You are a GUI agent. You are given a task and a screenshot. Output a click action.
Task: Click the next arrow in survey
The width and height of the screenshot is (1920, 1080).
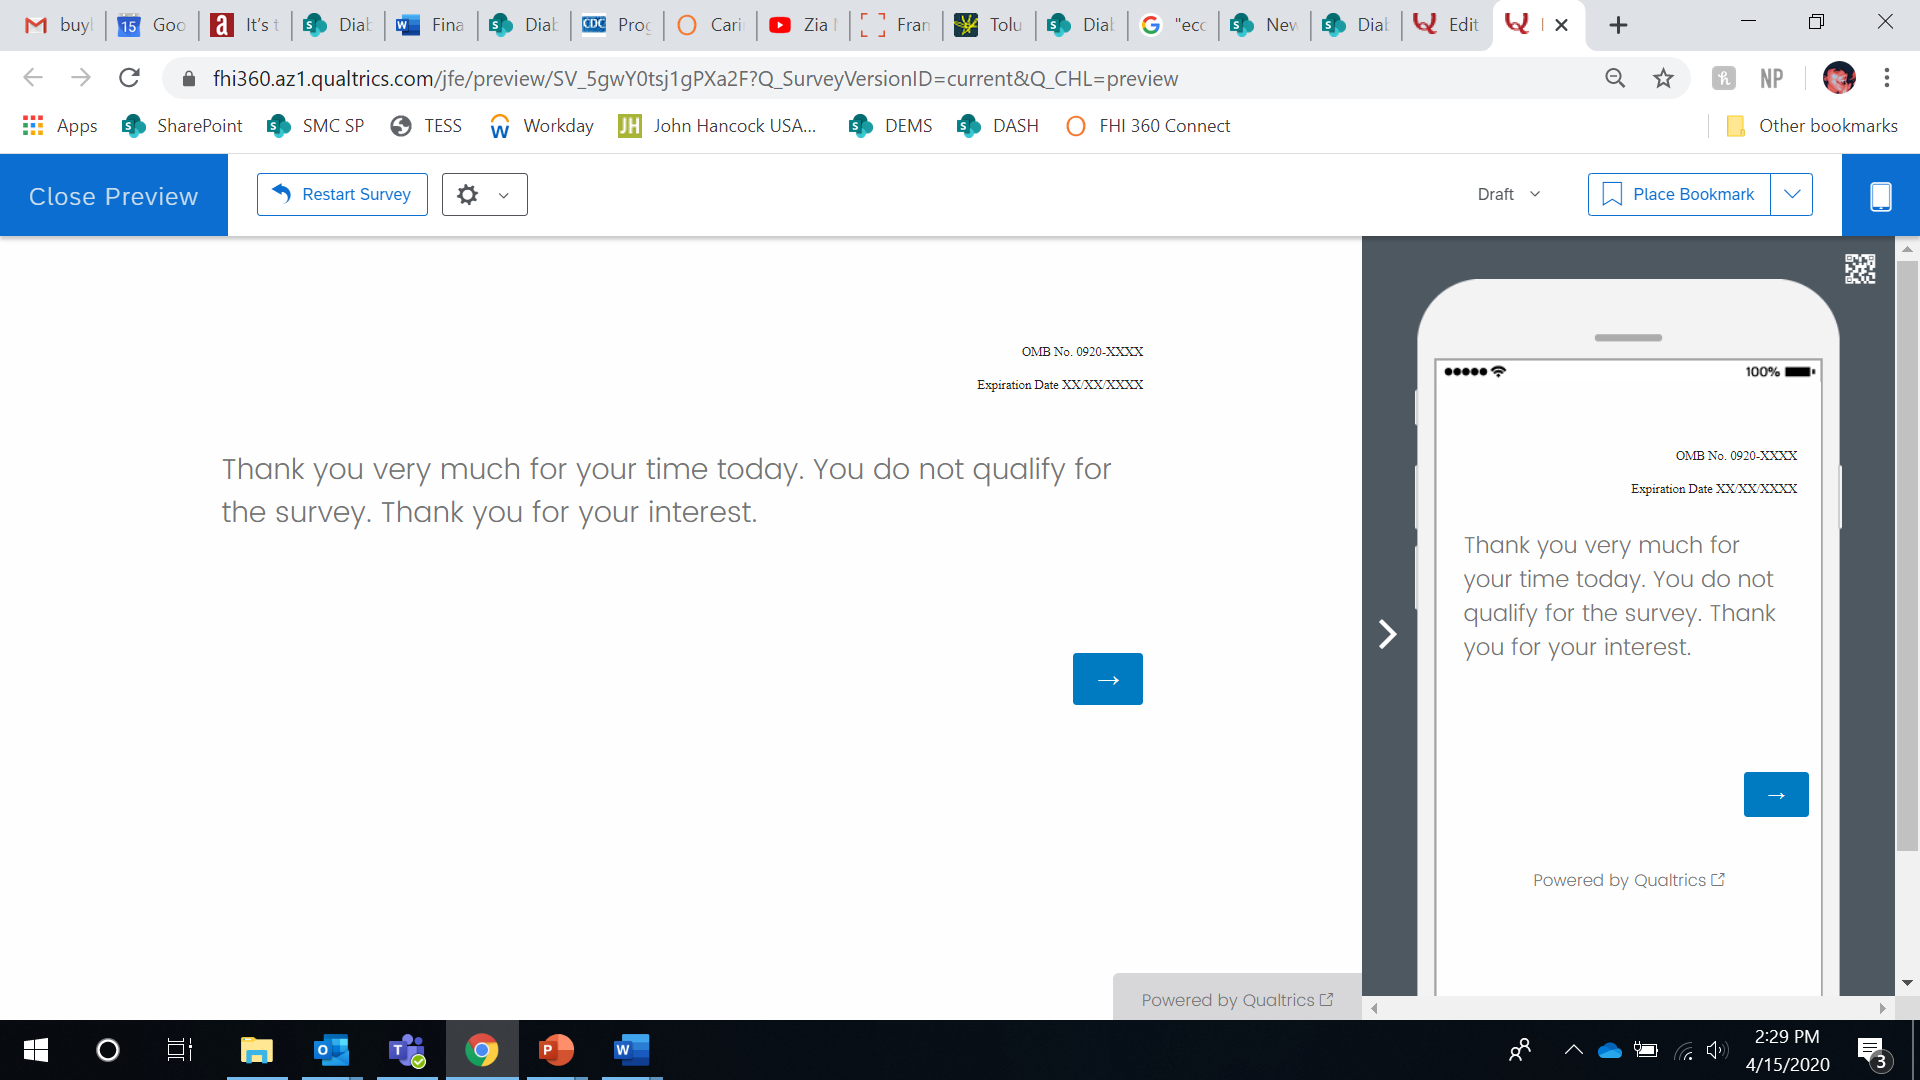(x=1107, y=679)
